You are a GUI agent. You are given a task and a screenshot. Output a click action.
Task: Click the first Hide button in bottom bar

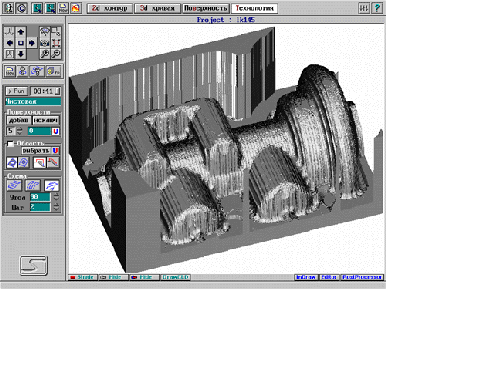(113, 277)
